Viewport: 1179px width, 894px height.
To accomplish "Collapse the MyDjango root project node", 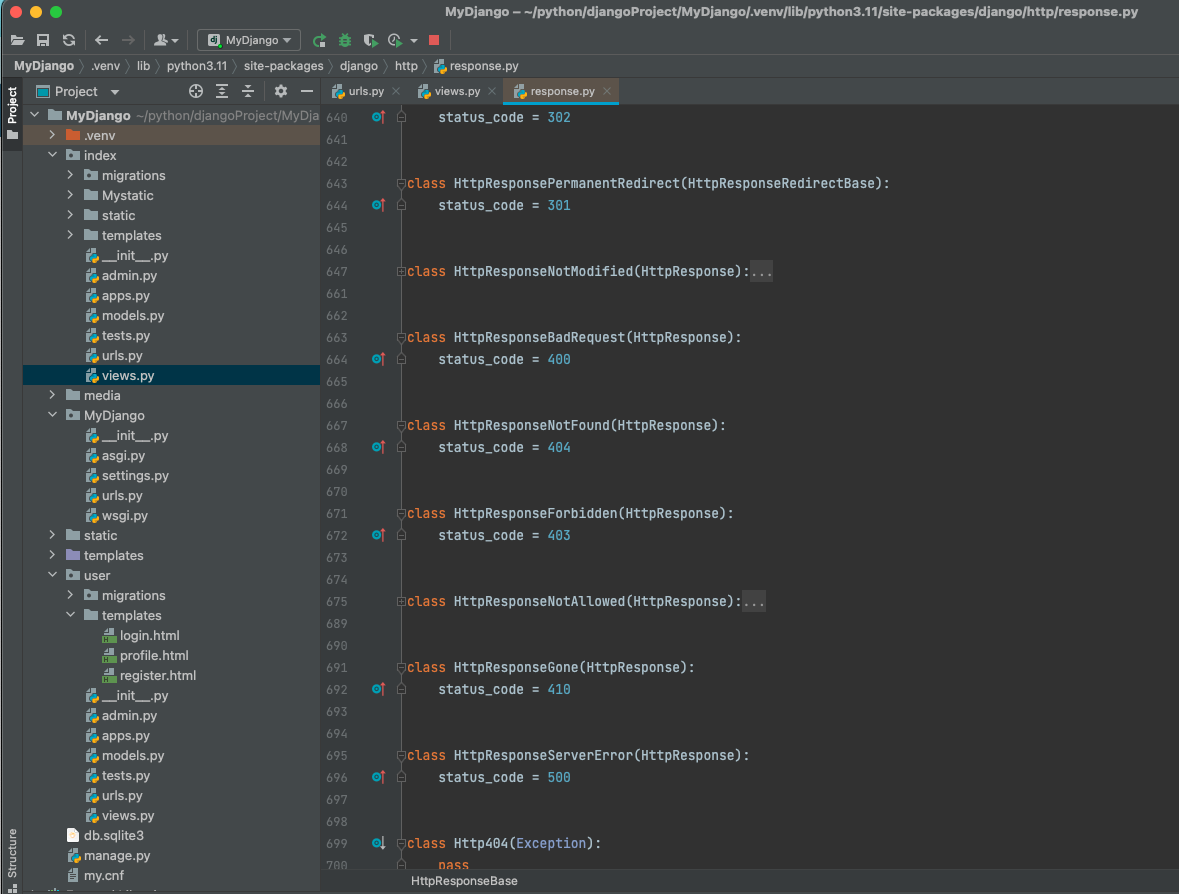I will coord(35,115).
